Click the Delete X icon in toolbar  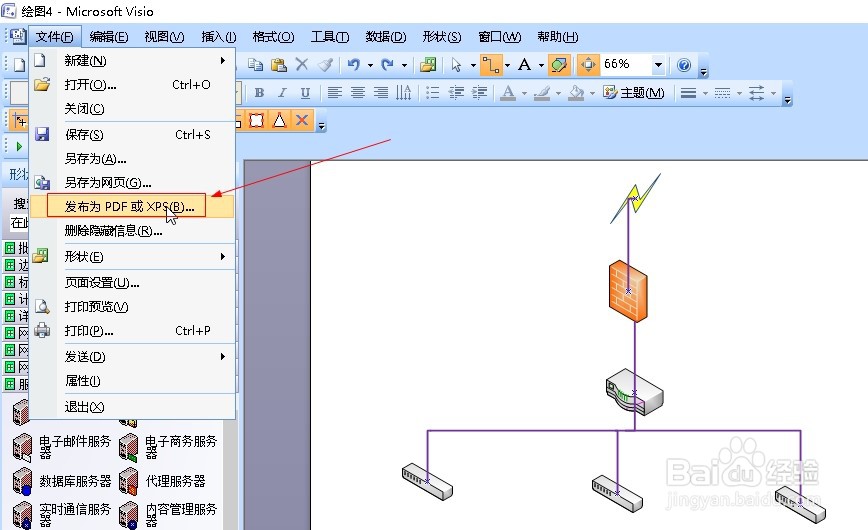302,65
